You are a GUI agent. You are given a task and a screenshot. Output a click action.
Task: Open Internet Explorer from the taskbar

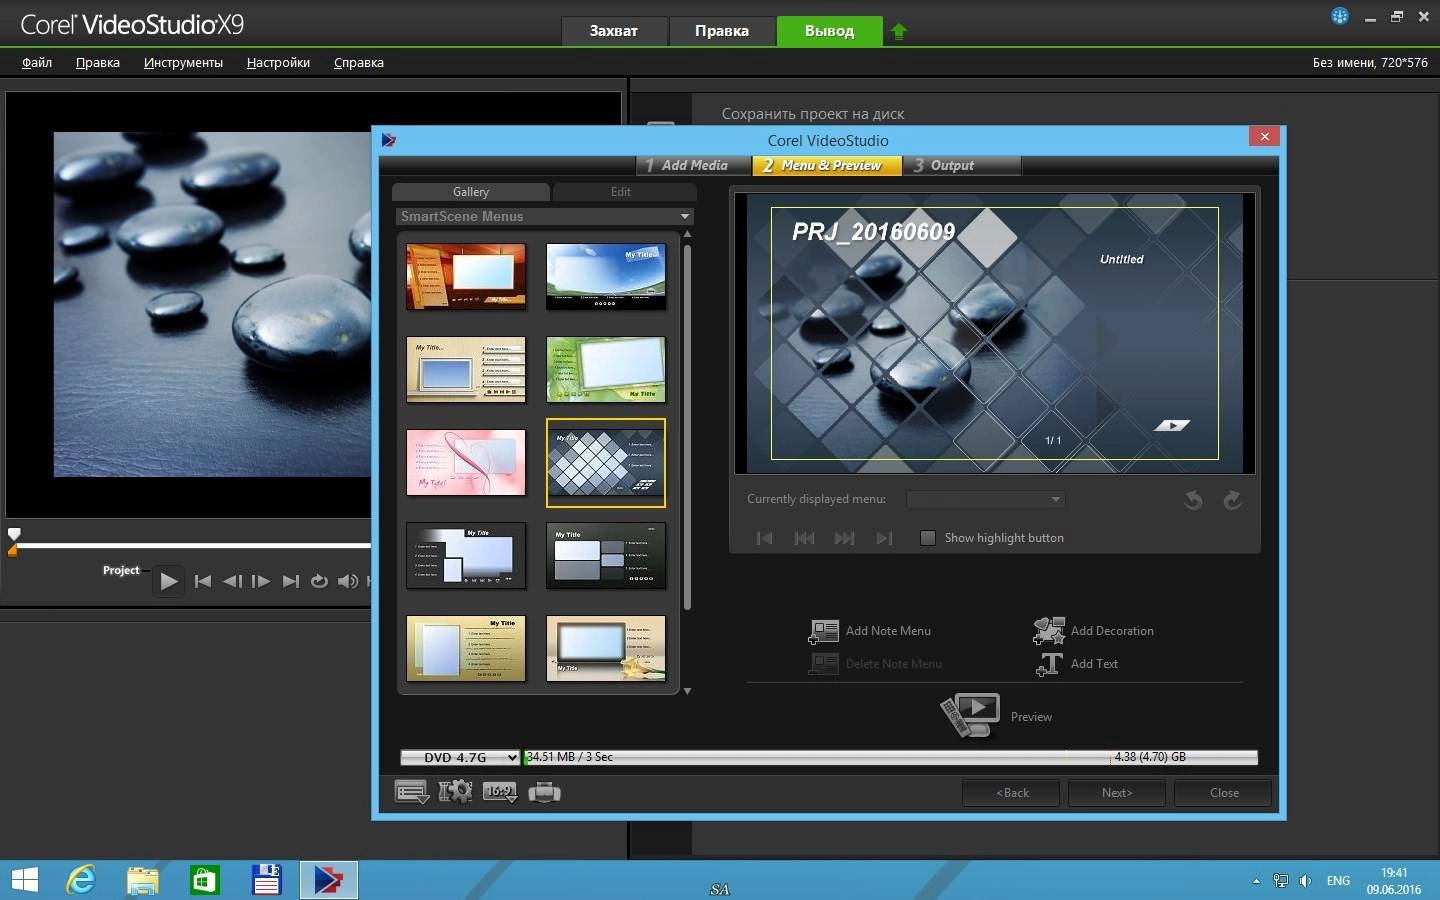pyautogui.click(x=80, y=880)
